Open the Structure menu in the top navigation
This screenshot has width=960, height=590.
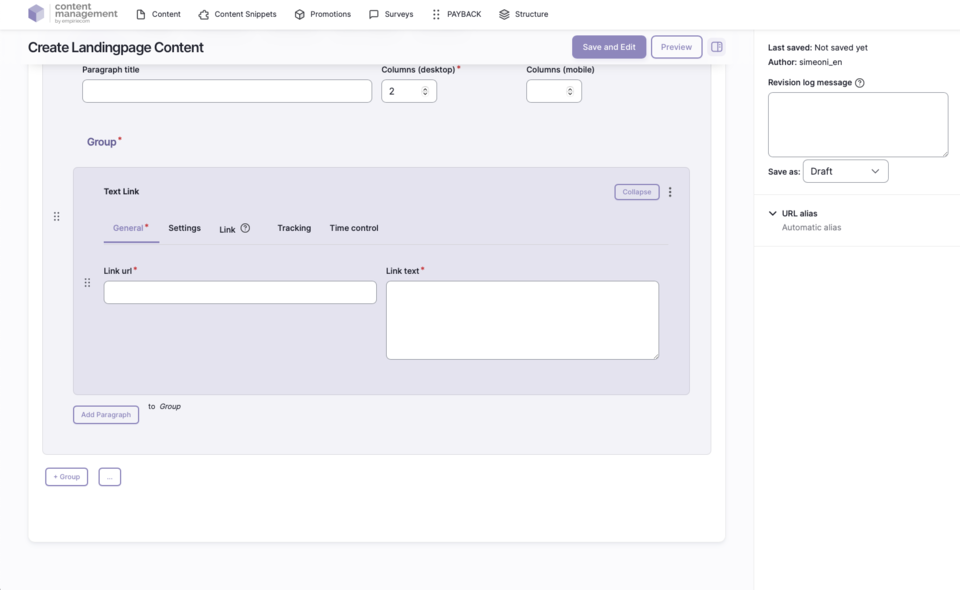(x=523, y=15)
